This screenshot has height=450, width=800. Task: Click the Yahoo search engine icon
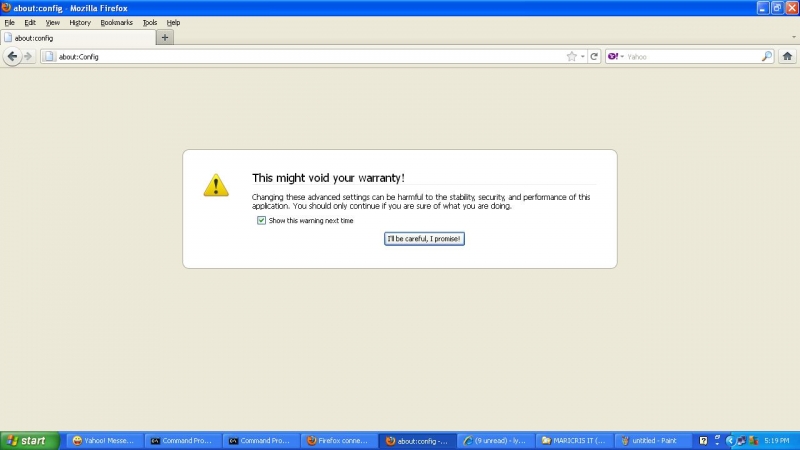click(612, 56)
